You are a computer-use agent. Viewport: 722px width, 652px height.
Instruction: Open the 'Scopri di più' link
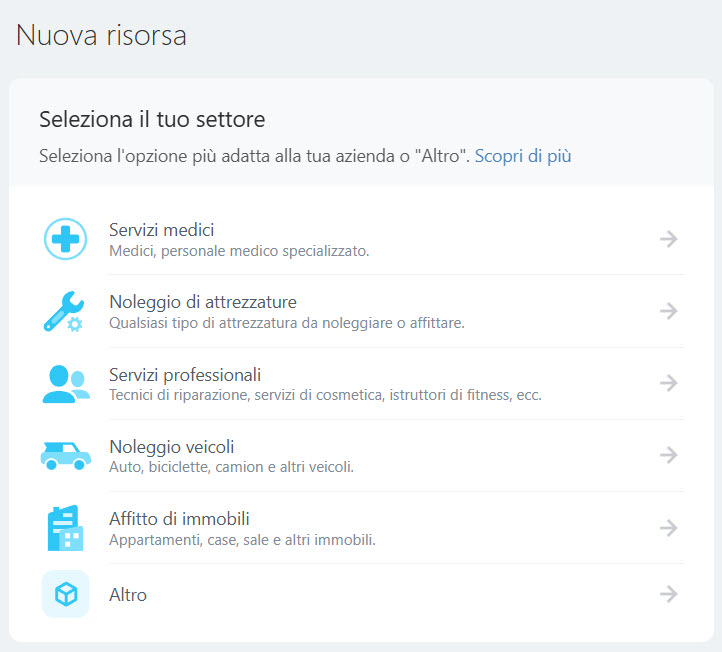point(522,156)
